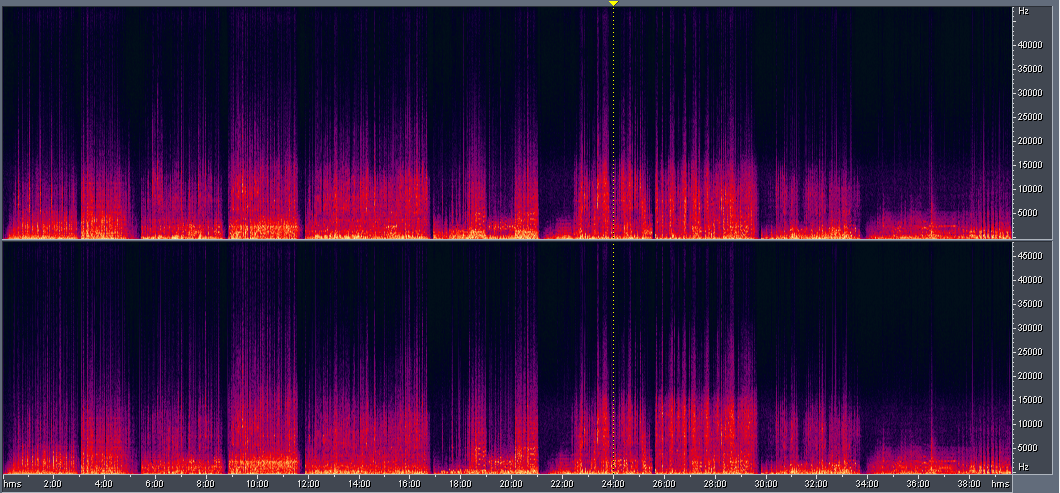
Task: Click 15000 on the upper channel frequency scale
Action: (x=1030, y=164)
